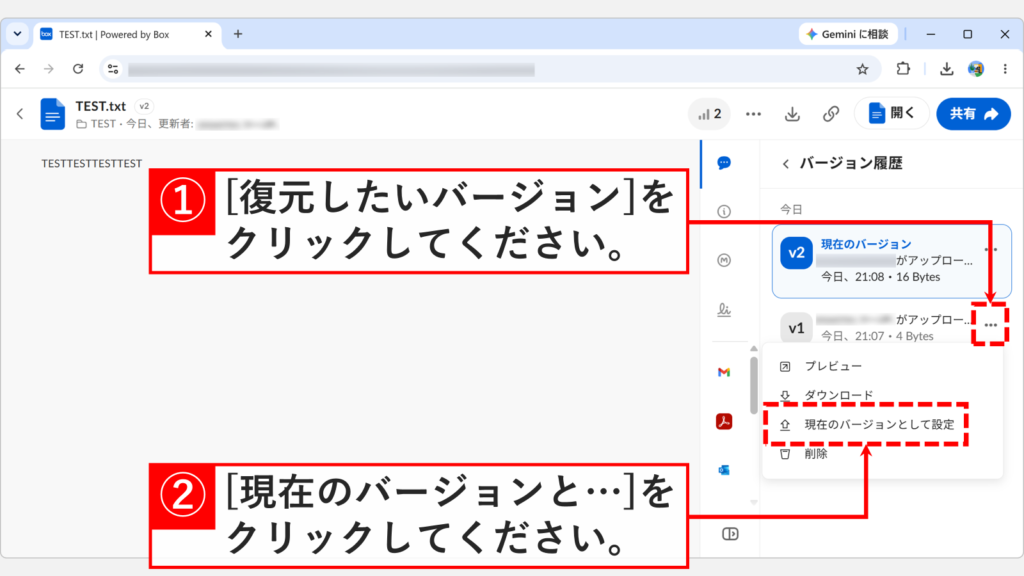
Task: Open the v1 version ellipsis menu
Action: [991, 325]
